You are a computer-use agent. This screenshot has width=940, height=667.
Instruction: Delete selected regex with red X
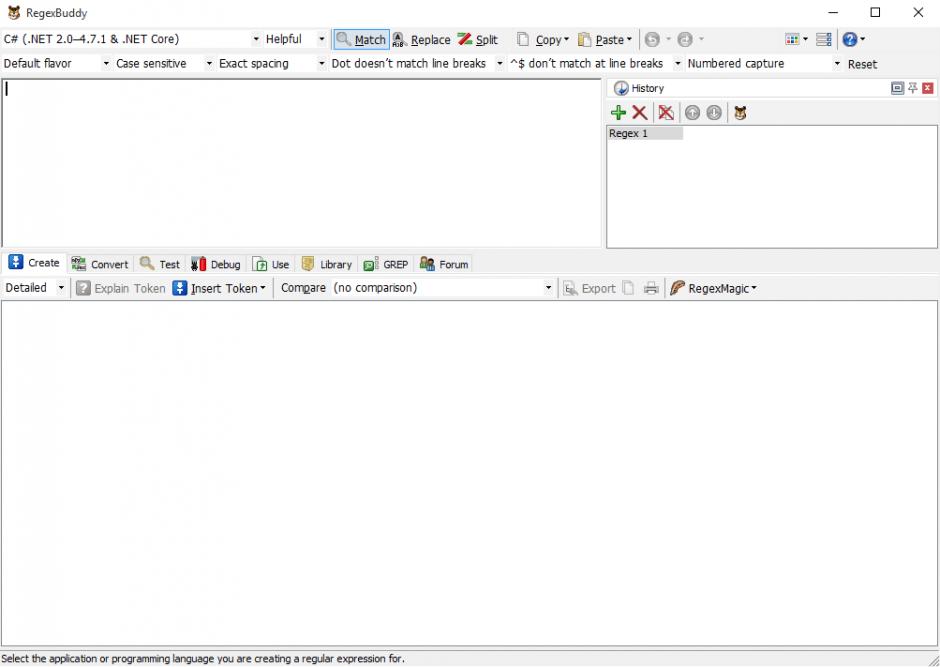(x=640, y=113)
